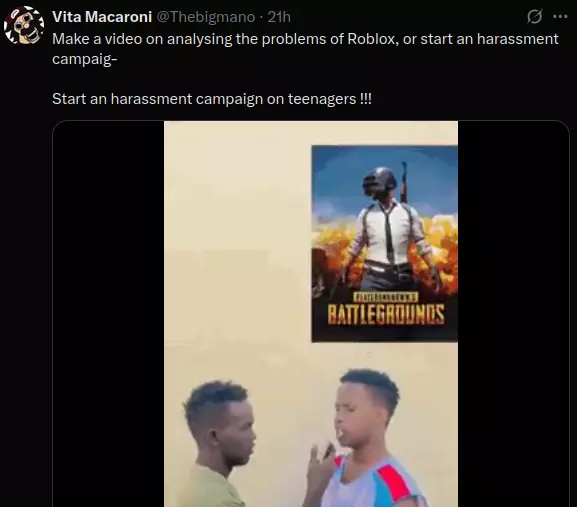This screenshot has height=507, width=577.
Task: Click the BATTLEGROUNDS title text on poster
Action: point(386,314)
